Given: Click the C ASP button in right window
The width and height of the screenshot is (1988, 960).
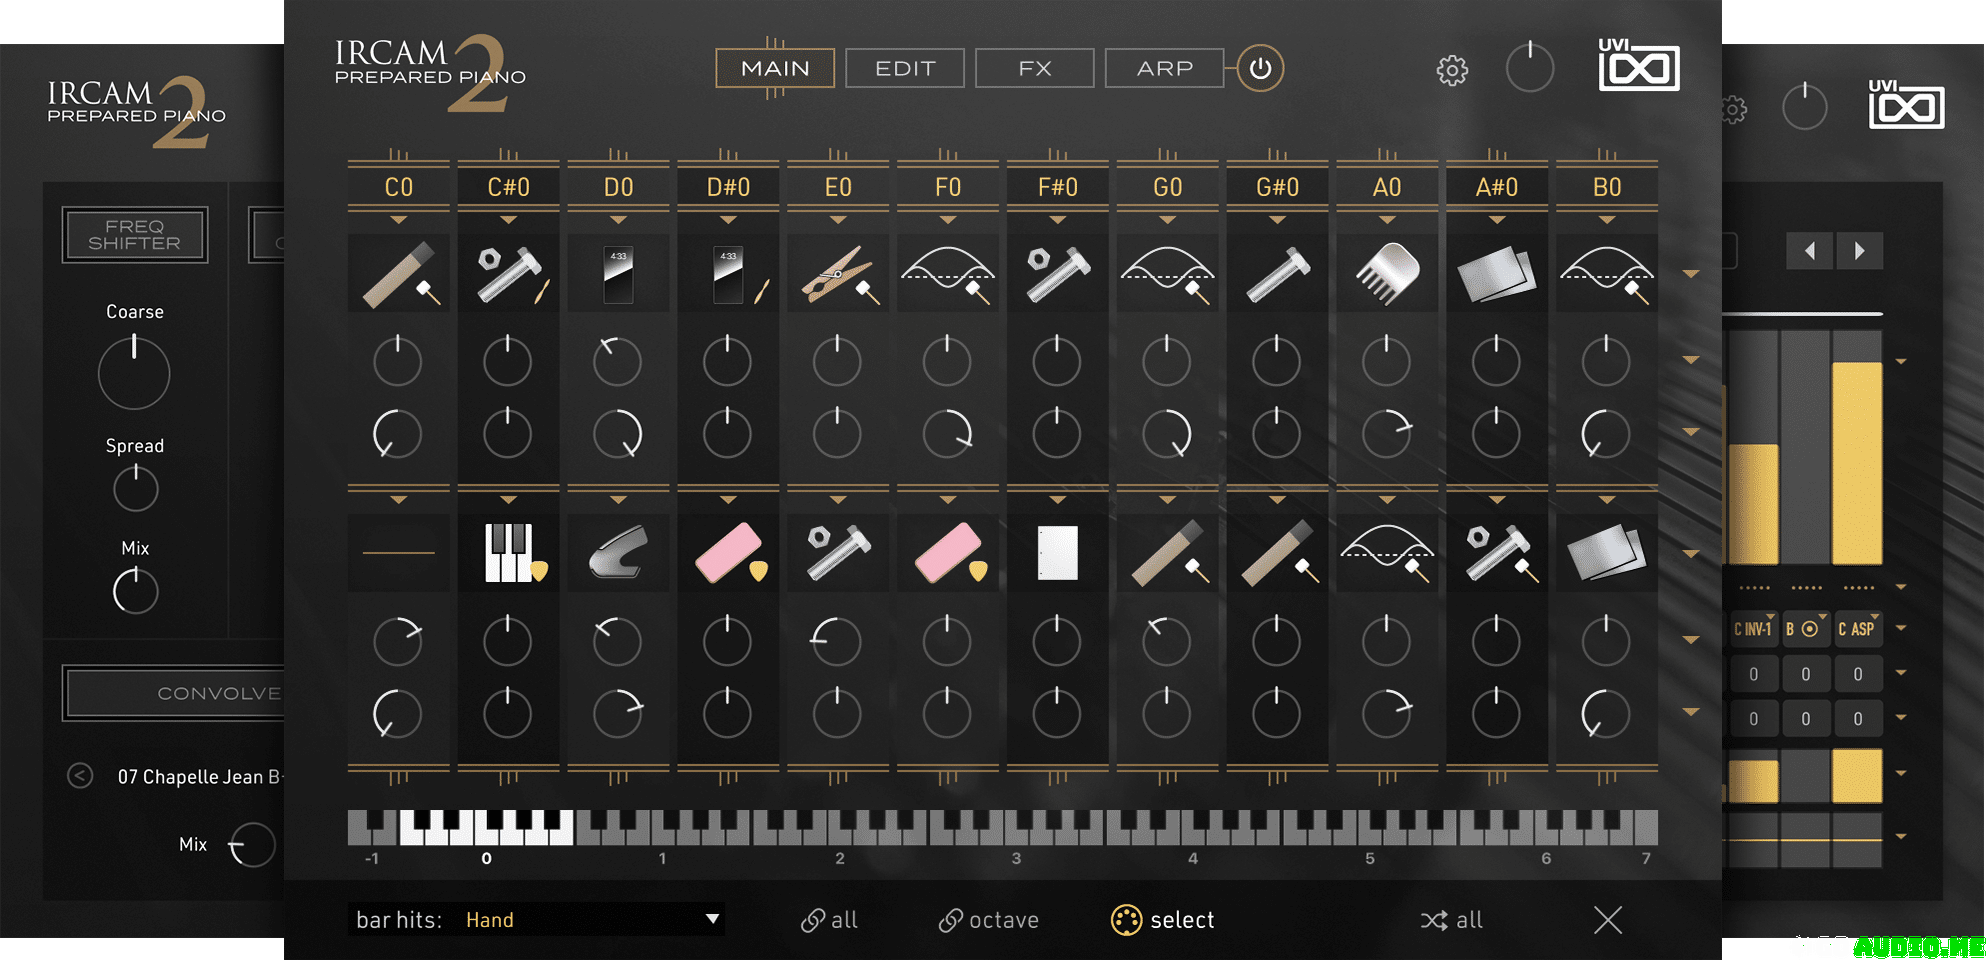Looking at the screenshot, I should pyautogui.click(x=1857, y=629).
